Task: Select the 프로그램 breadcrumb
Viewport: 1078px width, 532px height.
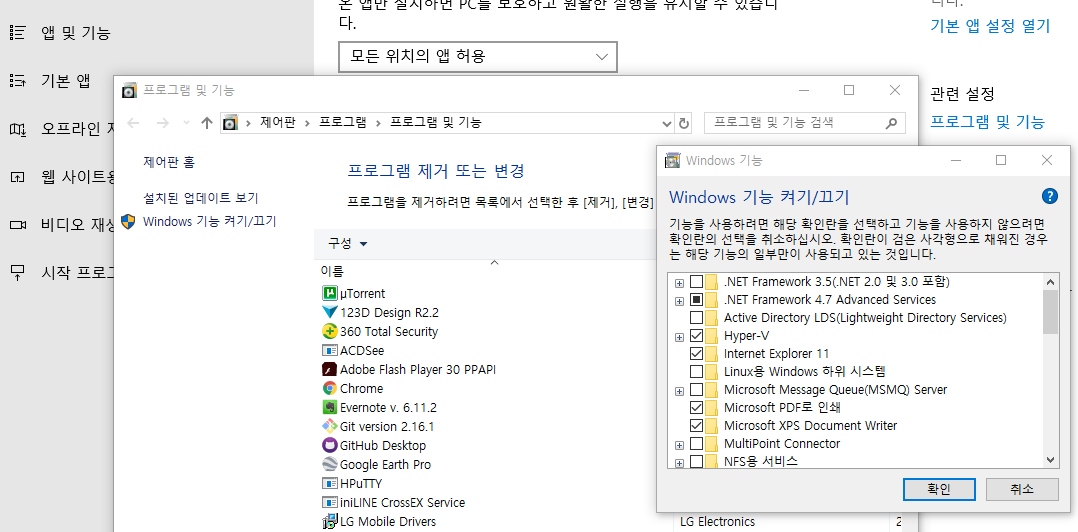Action: click(x=342, y=123)
